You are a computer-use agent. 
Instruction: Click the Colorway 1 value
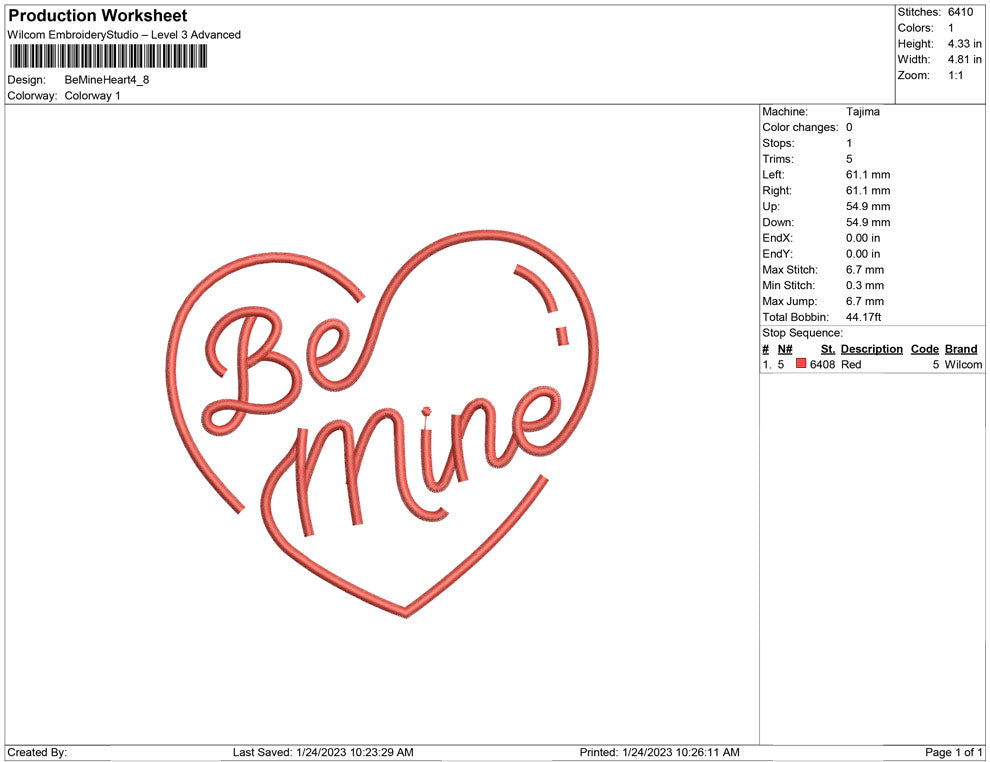coord(92,95)
